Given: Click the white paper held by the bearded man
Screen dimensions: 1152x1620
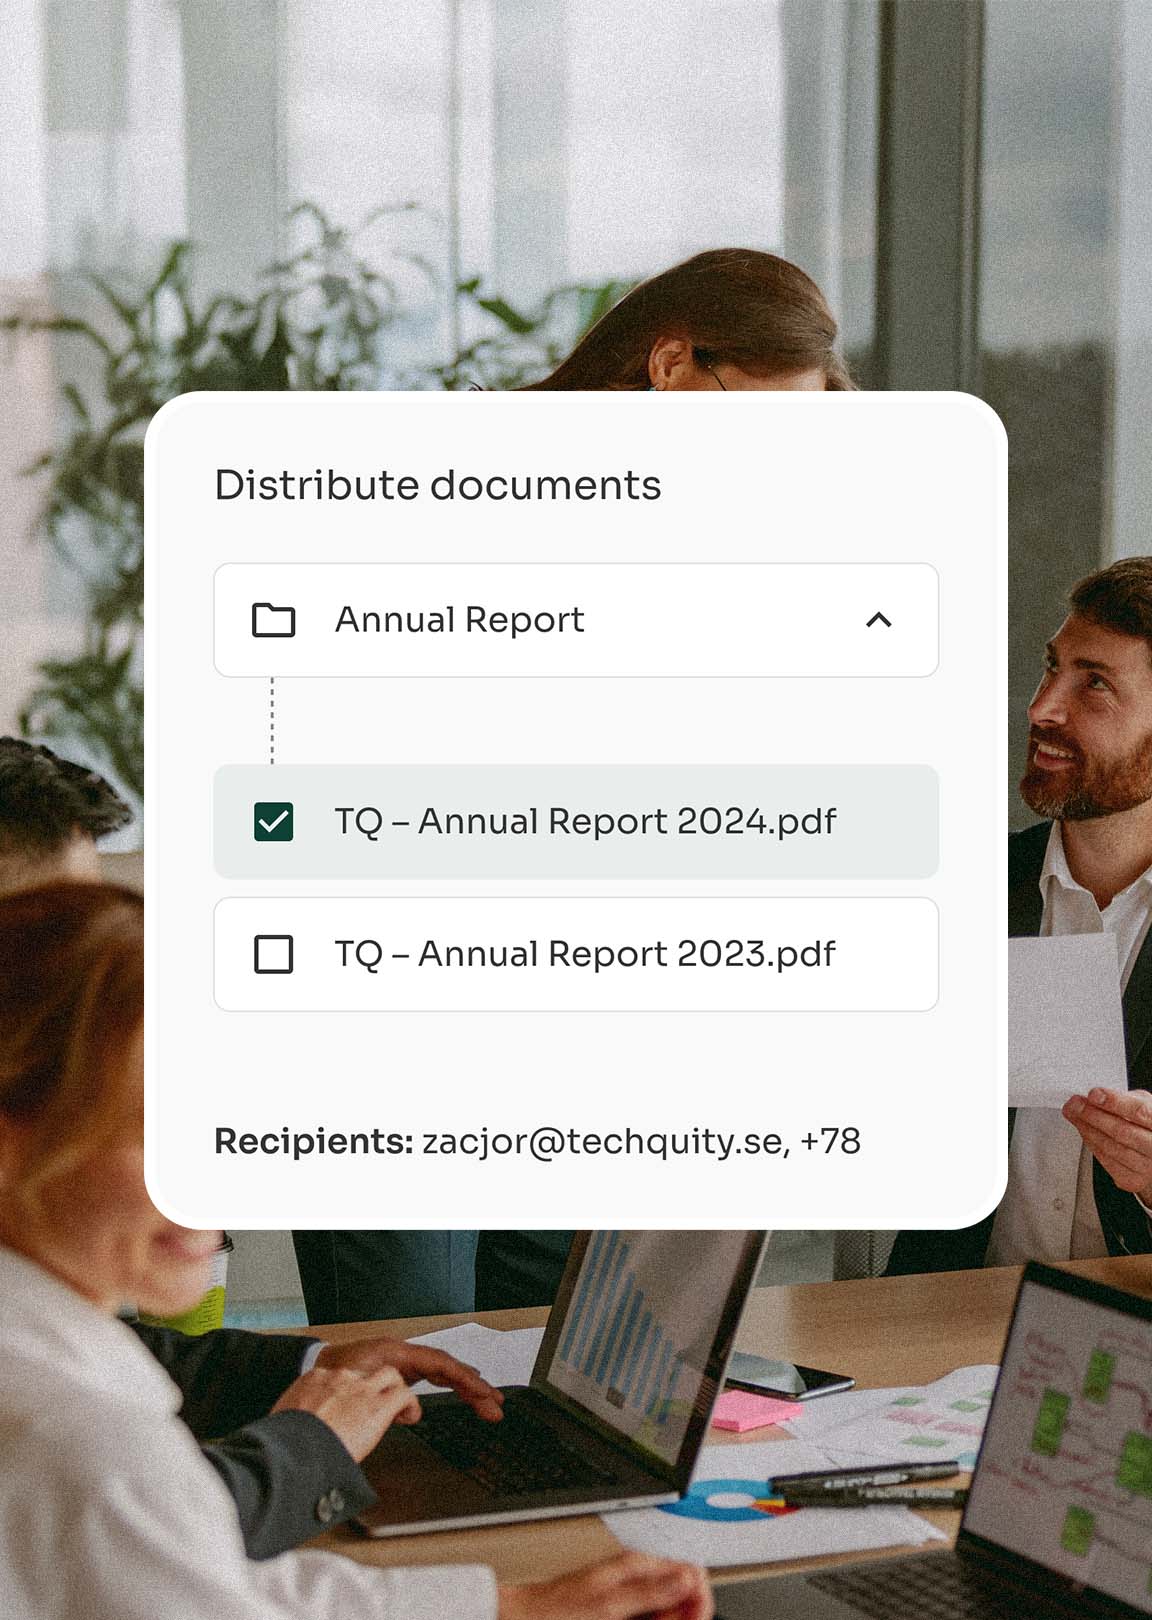Looking at the screenshot, I should 1065,1020.
